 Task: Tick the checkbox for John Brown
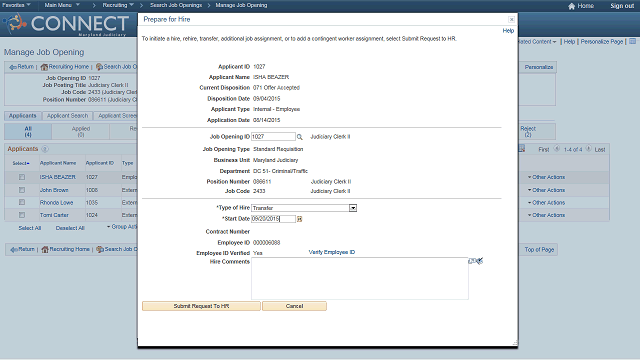click(x=22, y=190)
